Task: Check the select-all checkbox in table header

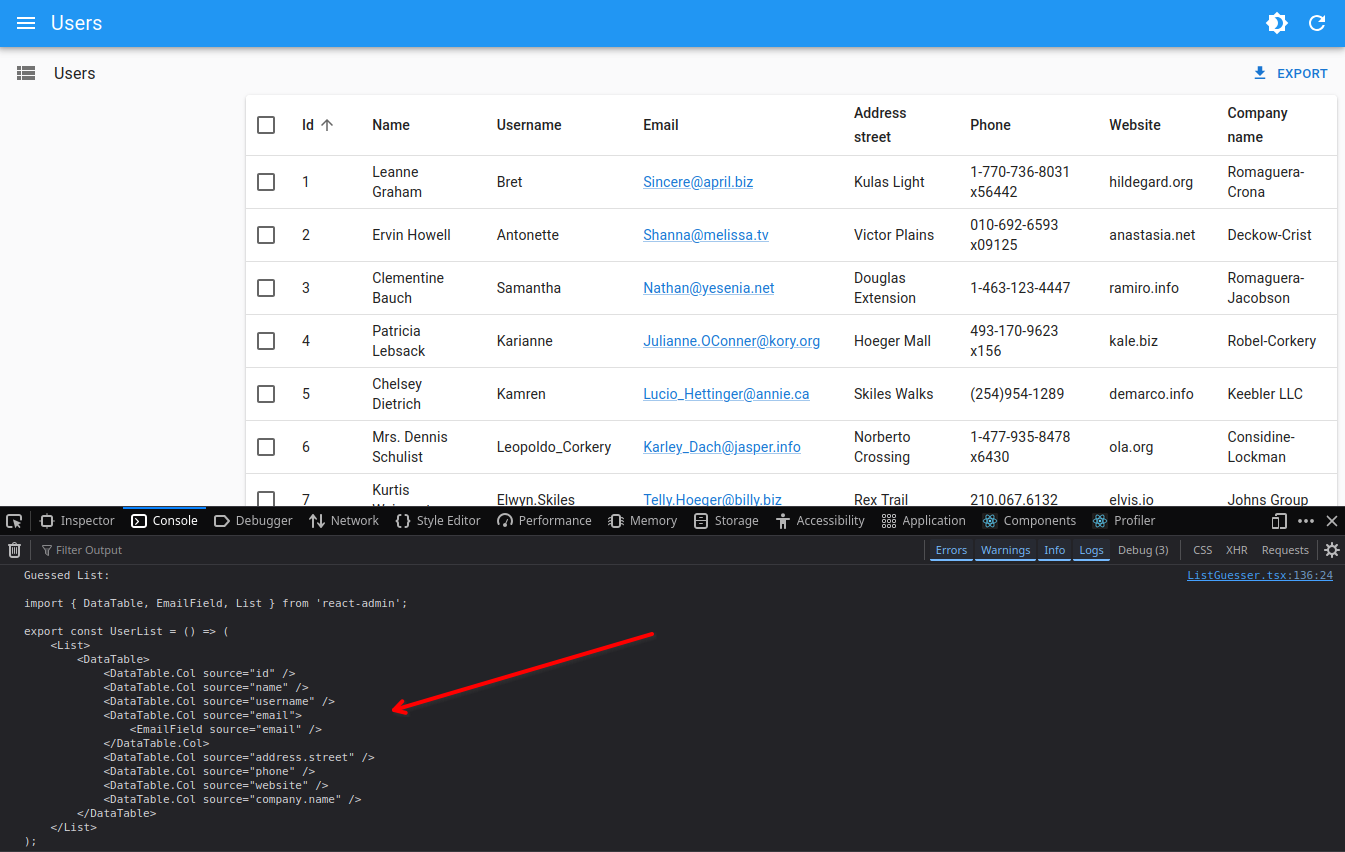Action: coord(266,125)
